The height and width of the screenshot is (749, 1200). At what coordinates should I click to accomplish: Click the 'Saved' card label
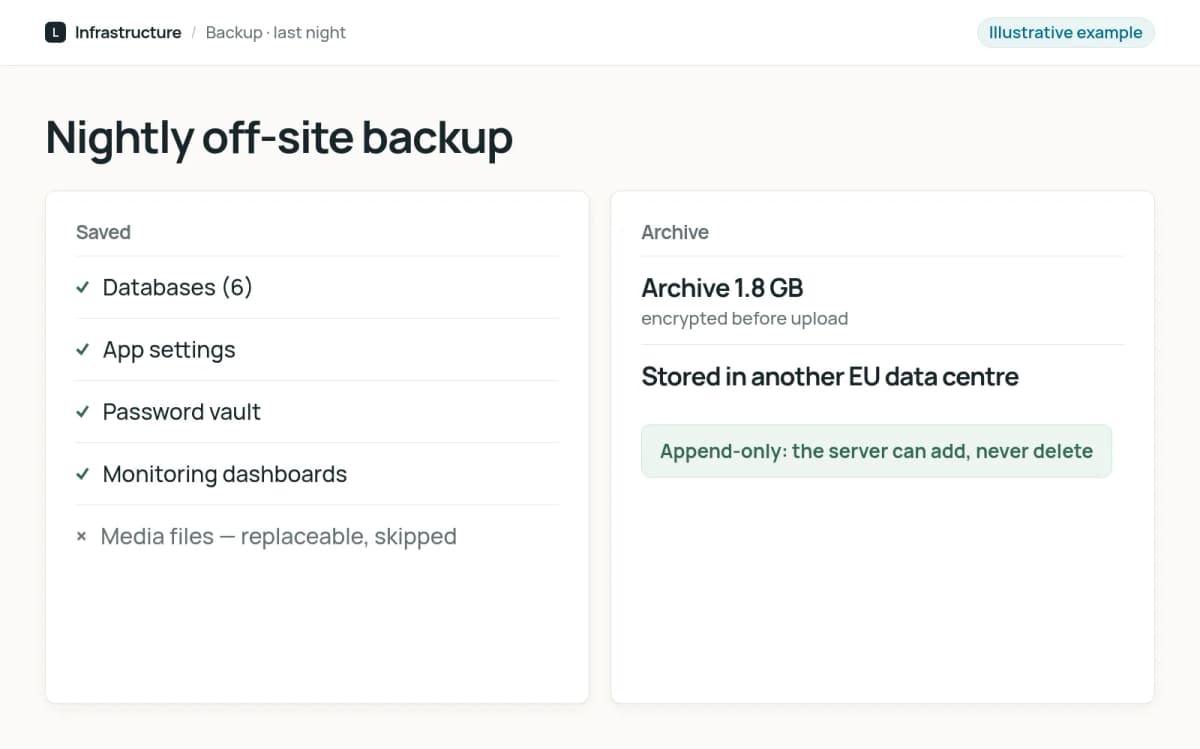point(103,232)
